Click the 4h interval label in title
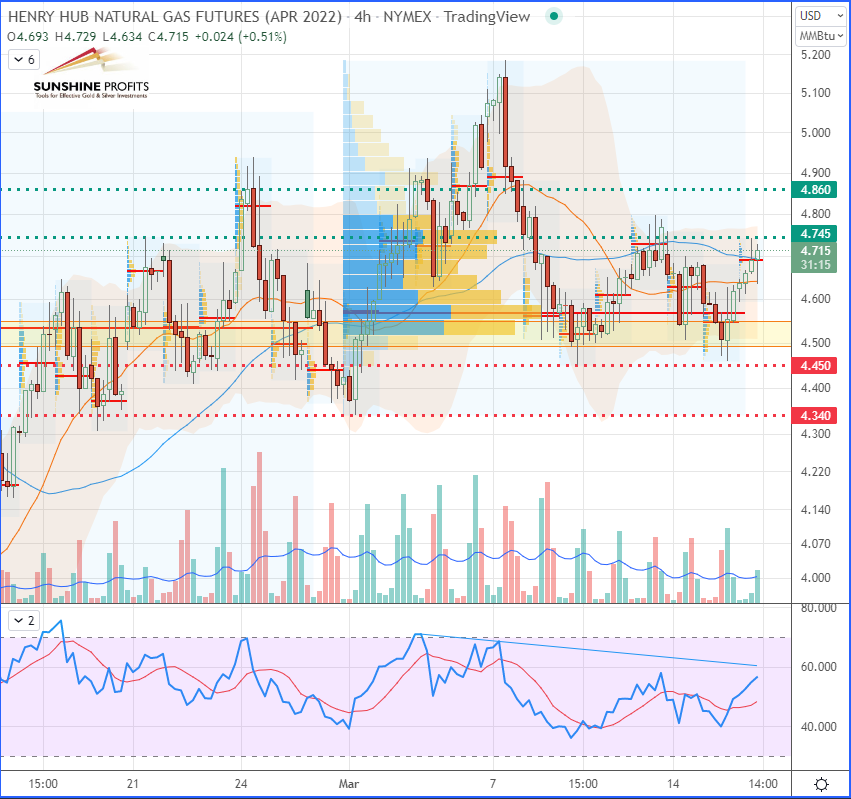Viewport: 851px width, 799px height. tap(363, 17)
